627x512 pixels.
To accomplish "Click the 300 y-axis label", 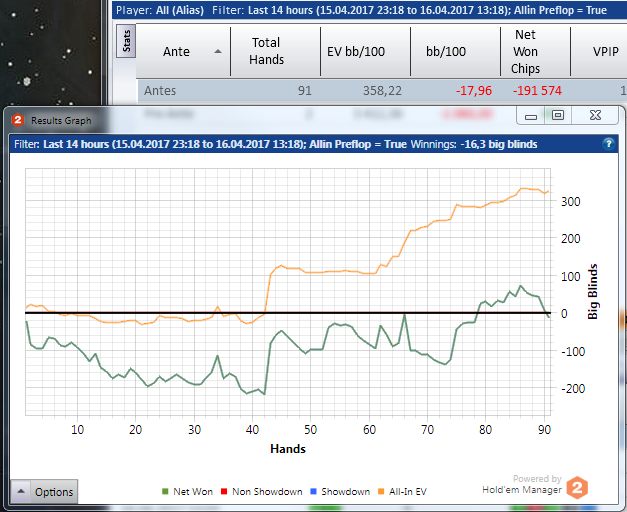I will click(571, 202).
